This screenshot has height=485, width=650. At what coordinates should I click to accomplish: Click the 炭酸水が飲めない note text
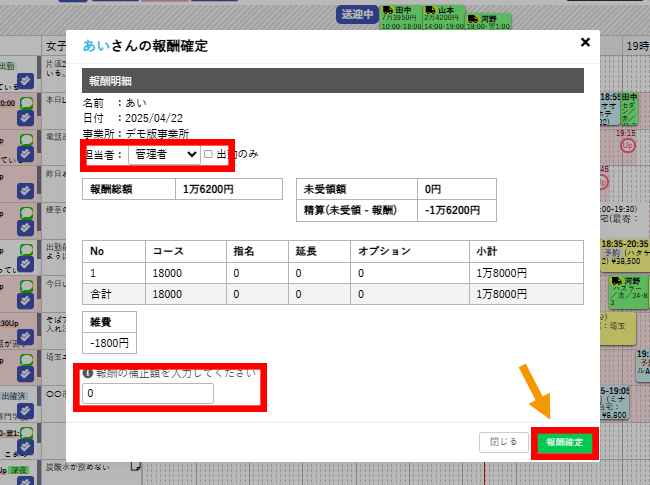coord(78,467)
